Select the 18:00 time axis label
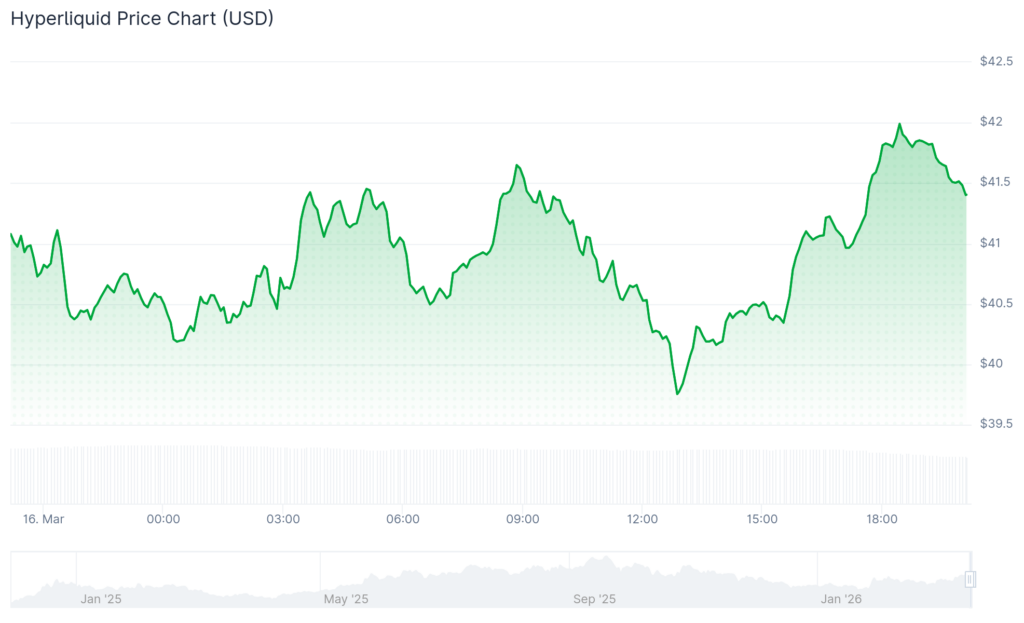The height and width of the screenshot is (623, 1024). (881, 519)
